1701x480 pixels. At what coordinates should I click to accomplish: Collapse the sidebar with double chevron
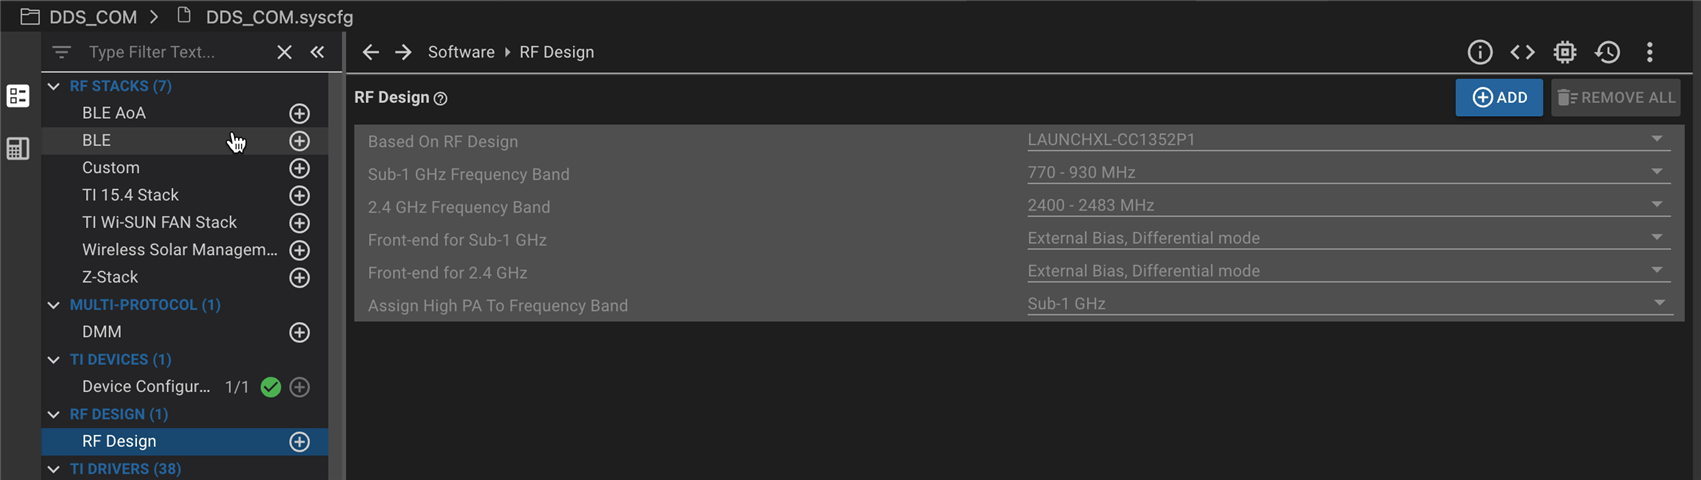pos(317,52)
